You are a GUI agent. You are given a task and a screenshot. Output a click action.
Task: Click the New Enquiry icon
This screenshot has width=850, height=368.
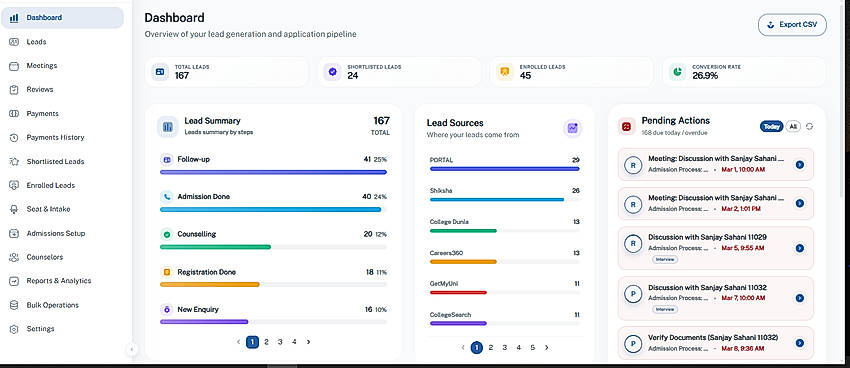167,309
